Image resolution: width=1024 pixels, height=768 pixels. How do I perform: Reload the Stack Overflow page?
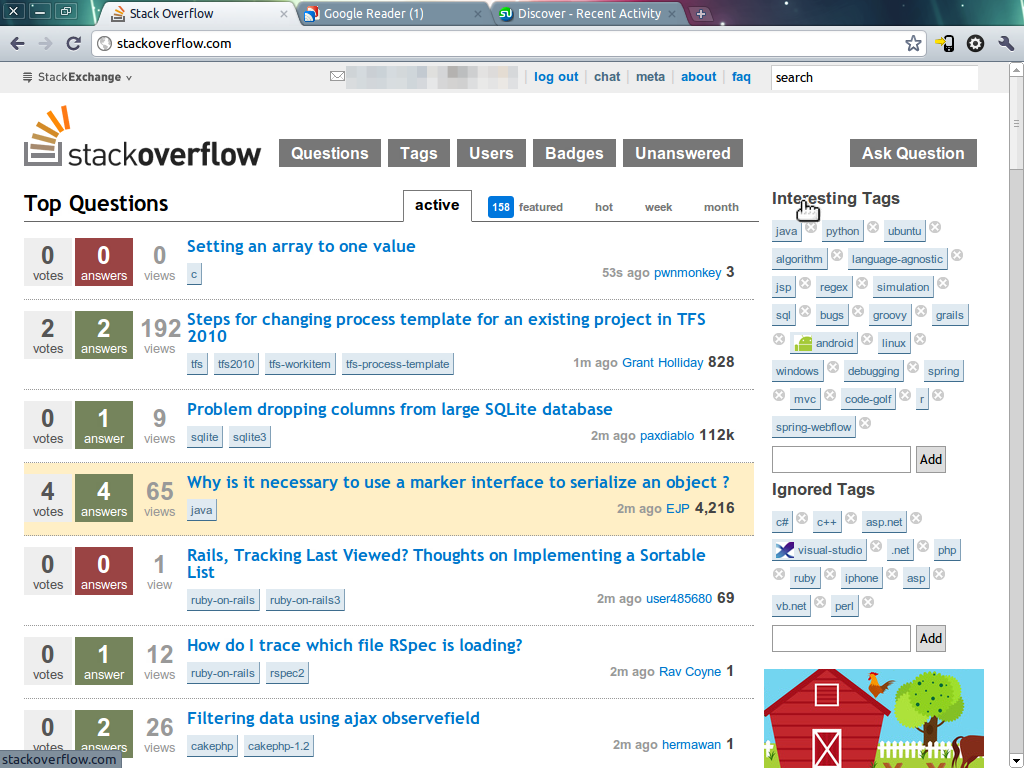pos(74,44)
